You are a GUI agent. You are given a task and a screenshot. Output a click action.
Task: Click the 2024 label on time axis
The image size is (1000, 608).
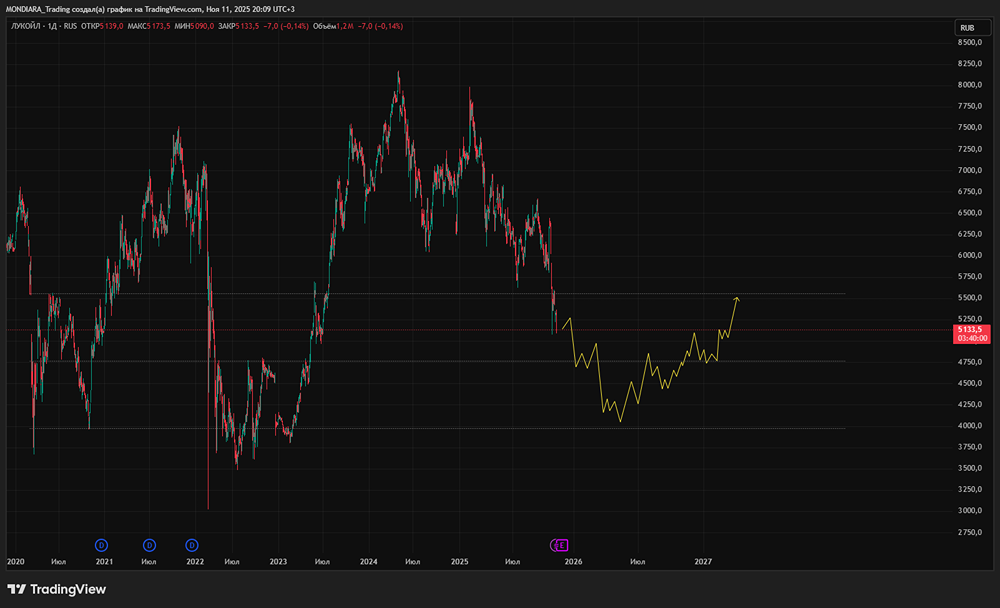(x=368, y=563)
